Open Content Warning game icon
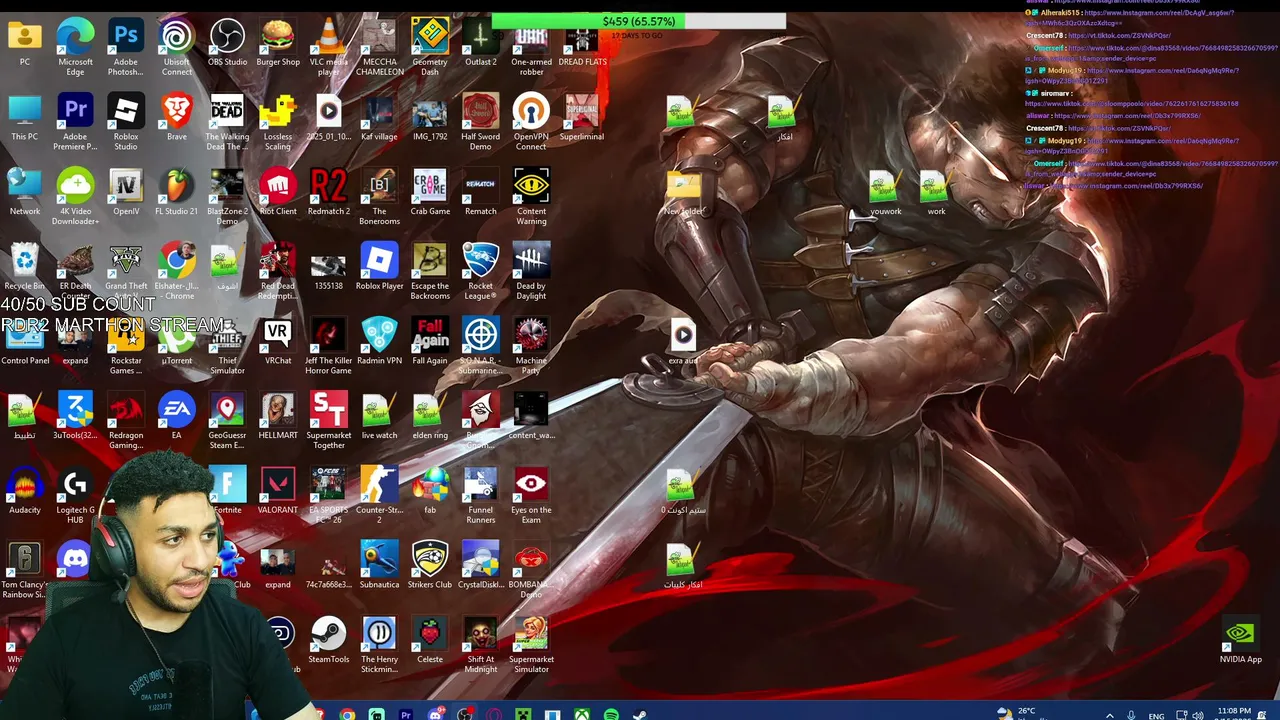Screen dimensions: 1280x720 tap(531, 196)
